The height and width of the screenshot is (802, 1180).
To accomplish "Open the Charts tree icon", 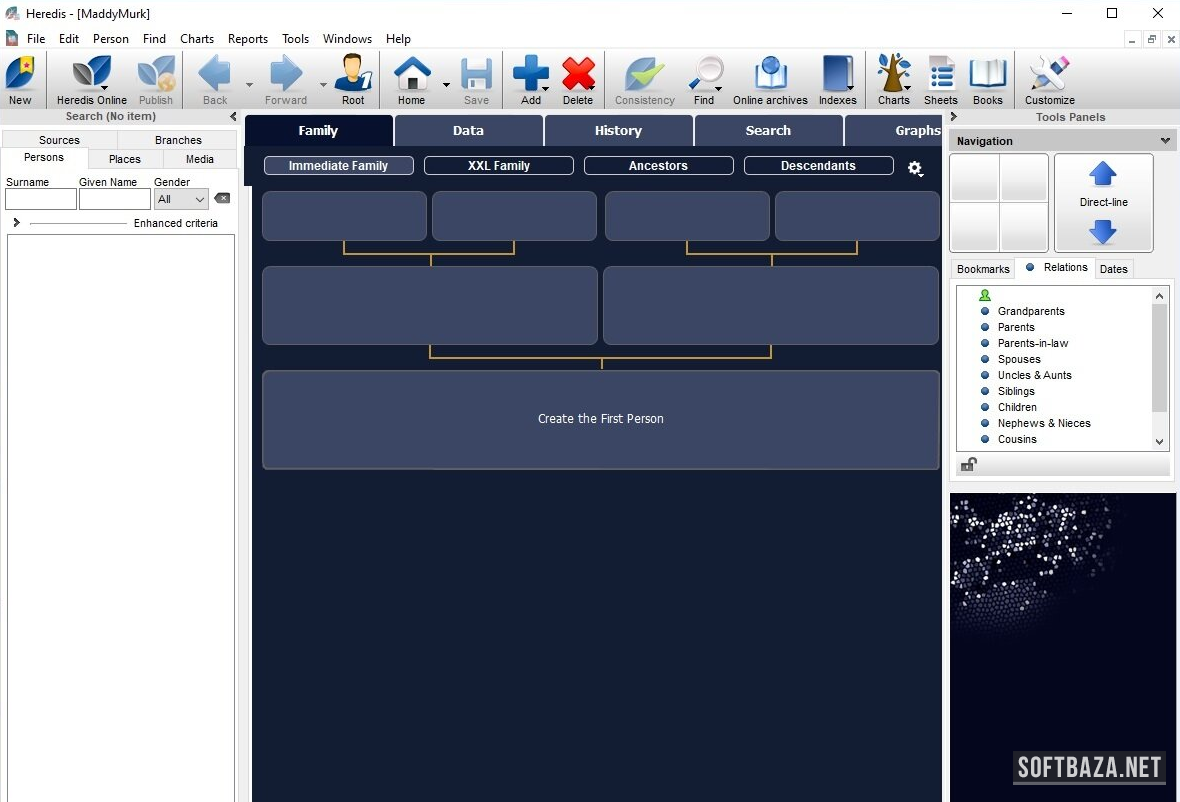I will pos(893,76).
